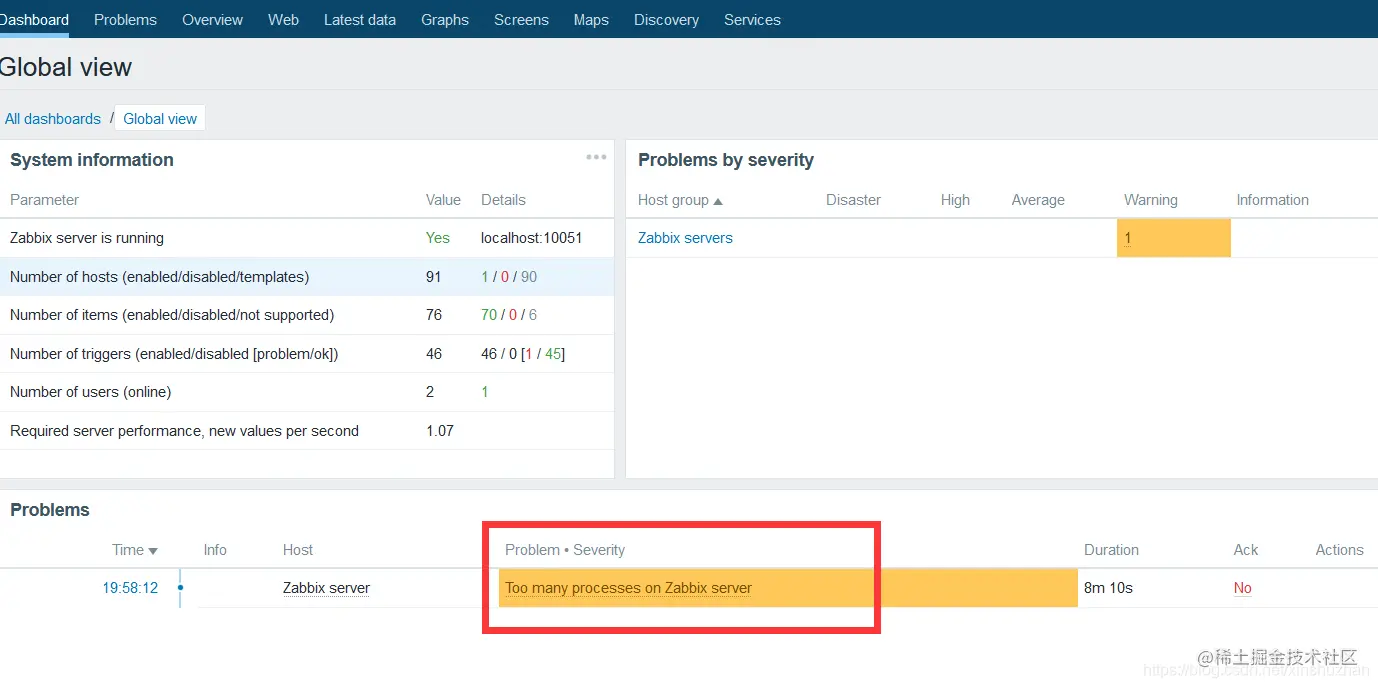This screenshot has width=1378, height=688.
Task: Open Zabbix server host link in Problems
Action: coord(326,588)
